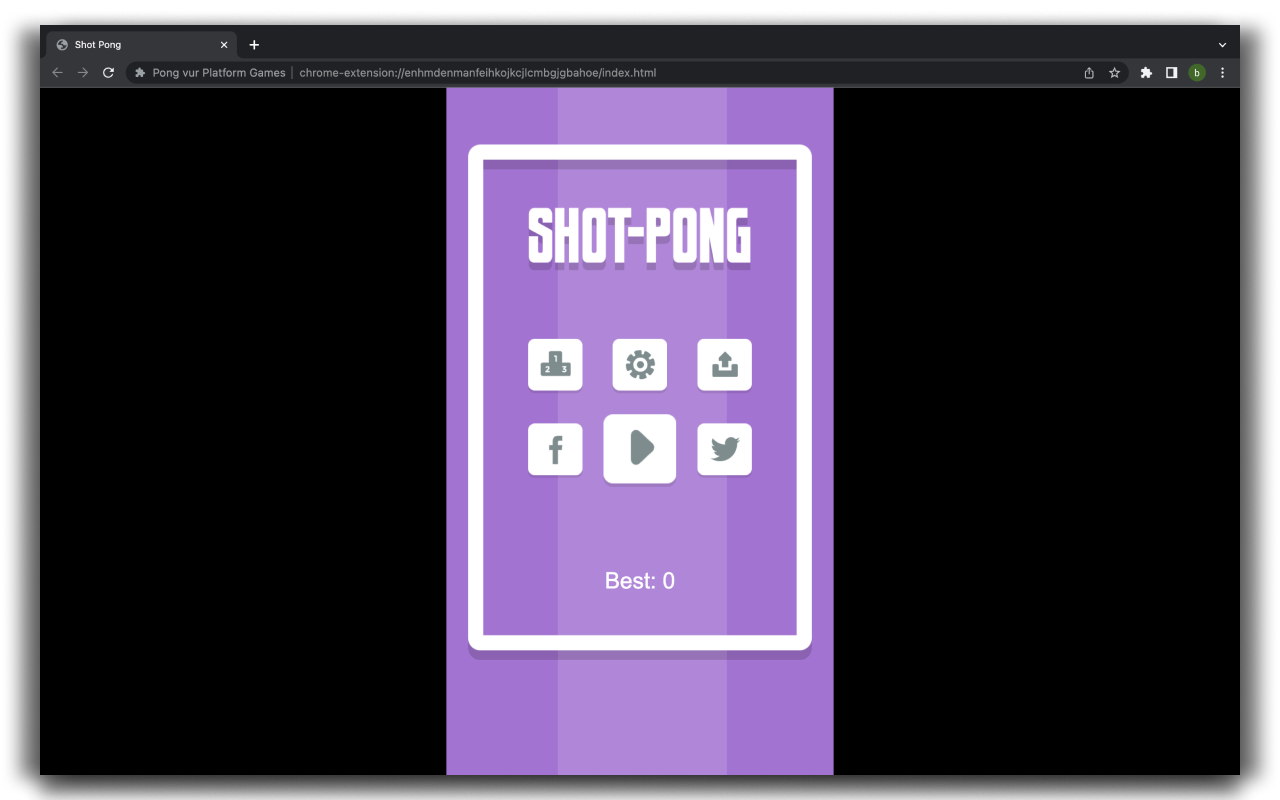Open the Twitter bird icon
1280x800 pixels.
click(724, 449)
